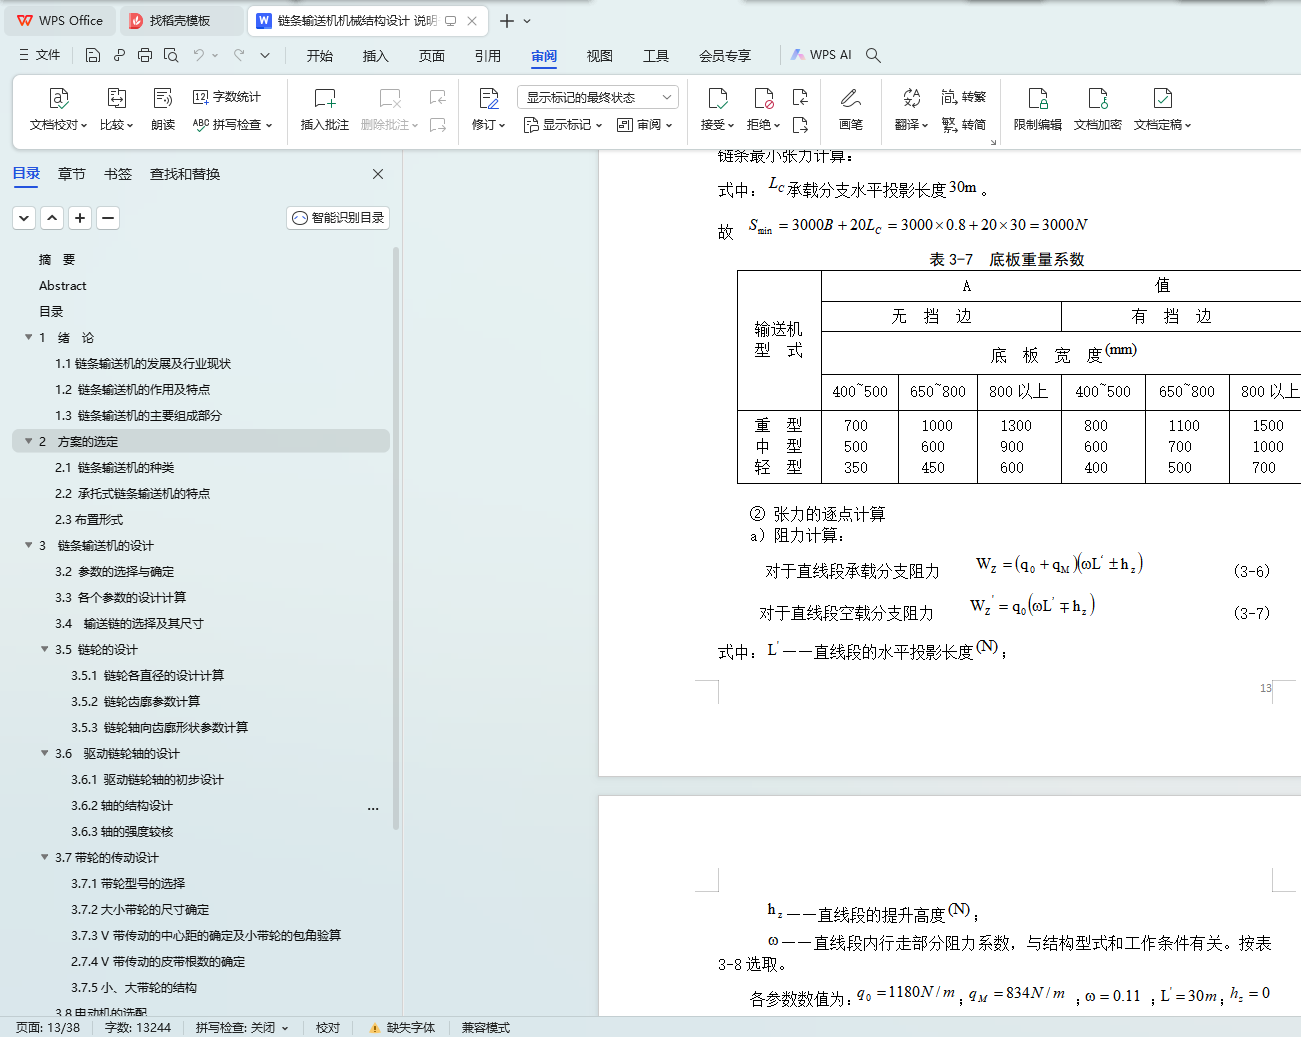
Task: Click the minus button in 目录 panel
Action: [108, 217]
